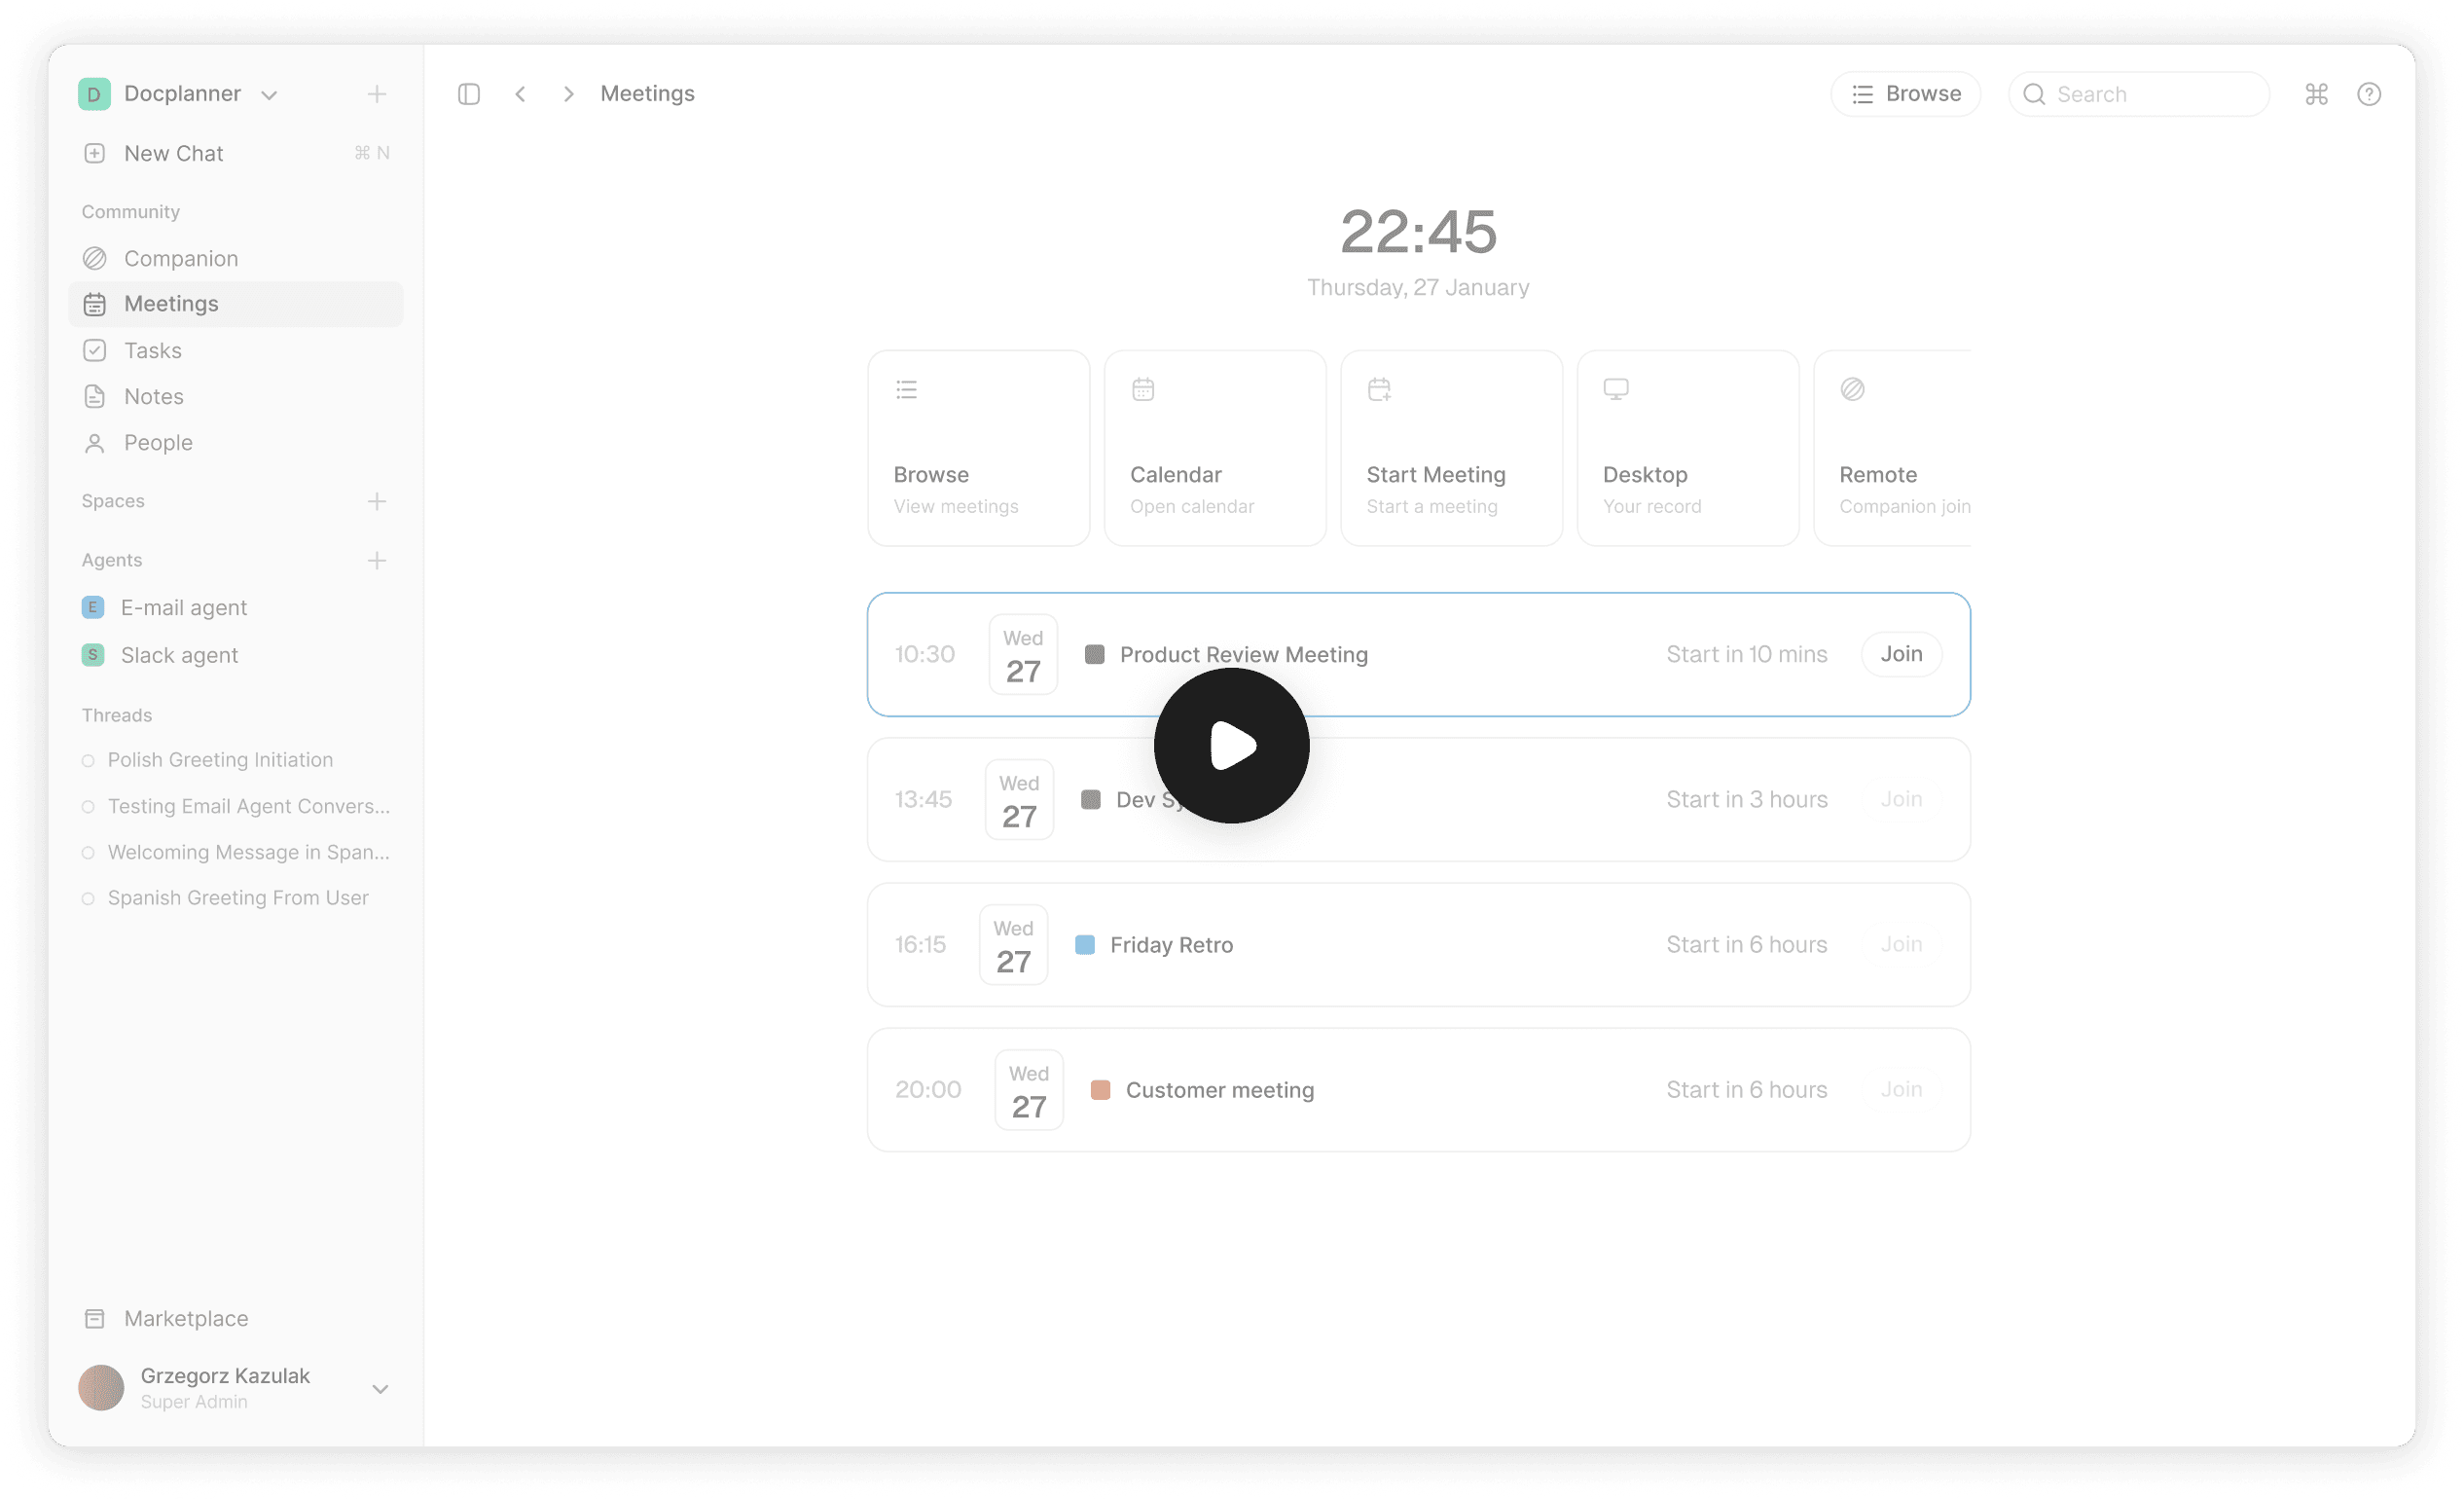Open the Start Meeting card
This screenshot has height=1499, width=2464.
[x=1451, y=448]
